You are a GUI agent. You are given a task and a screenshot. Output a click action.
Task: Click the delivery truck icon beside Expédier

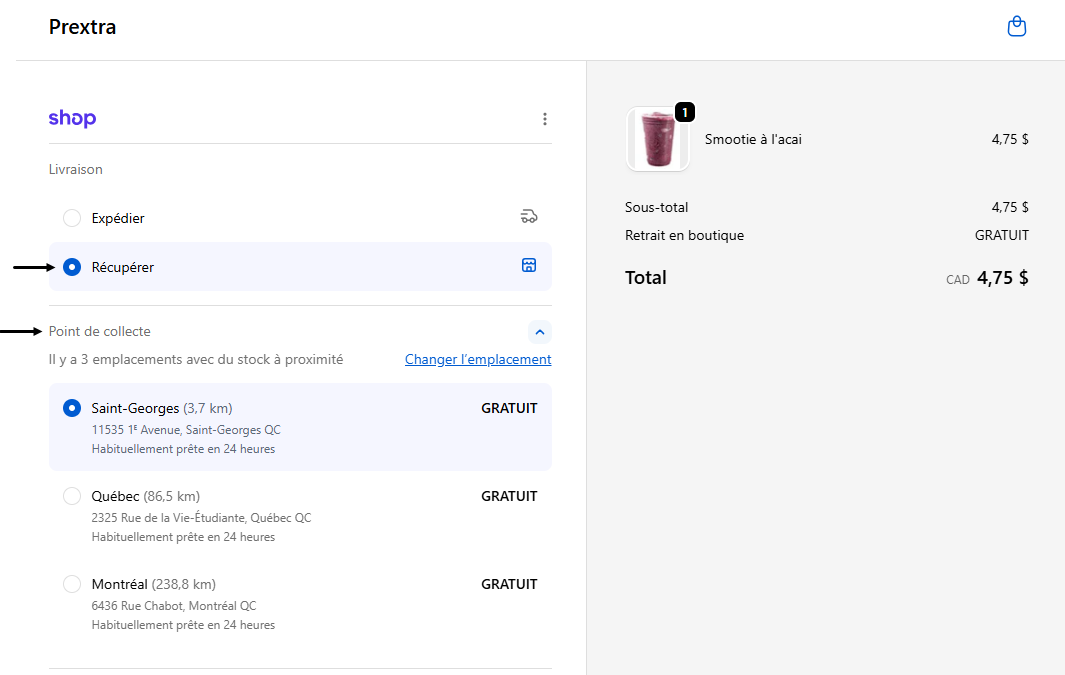(529, 217)
